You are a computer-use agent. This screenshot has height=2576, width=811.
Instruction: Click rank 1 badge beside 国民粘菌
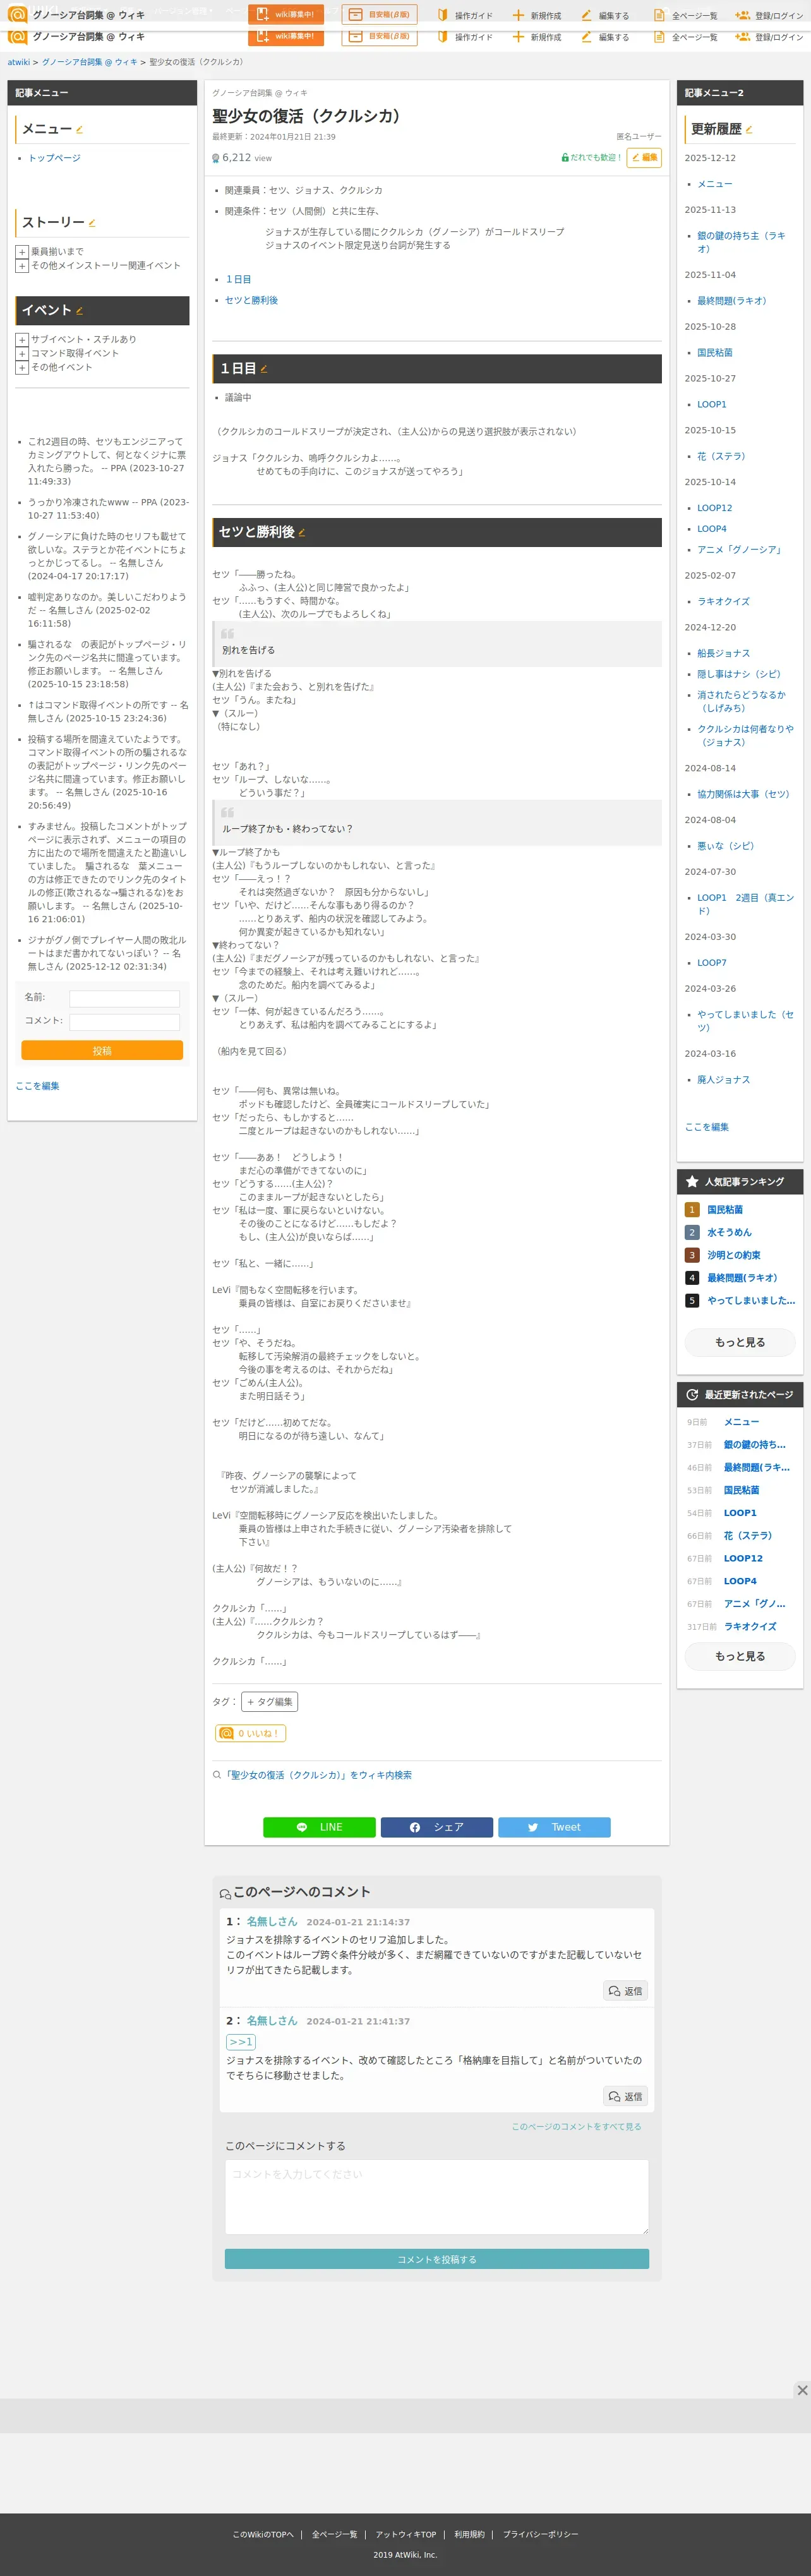(x=692, y=1210)
